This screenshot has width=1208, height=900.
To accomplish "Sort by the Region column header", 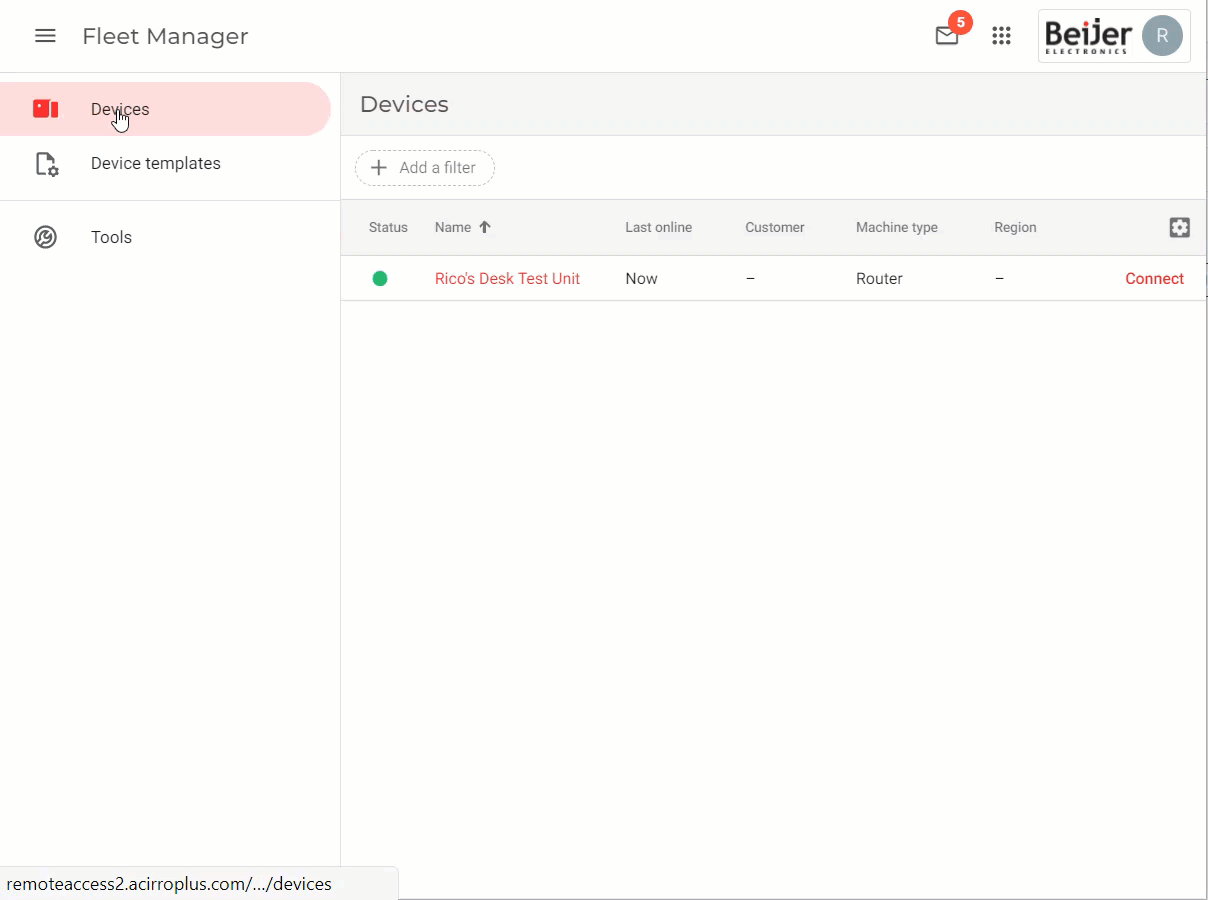I will pos(1015,227).
